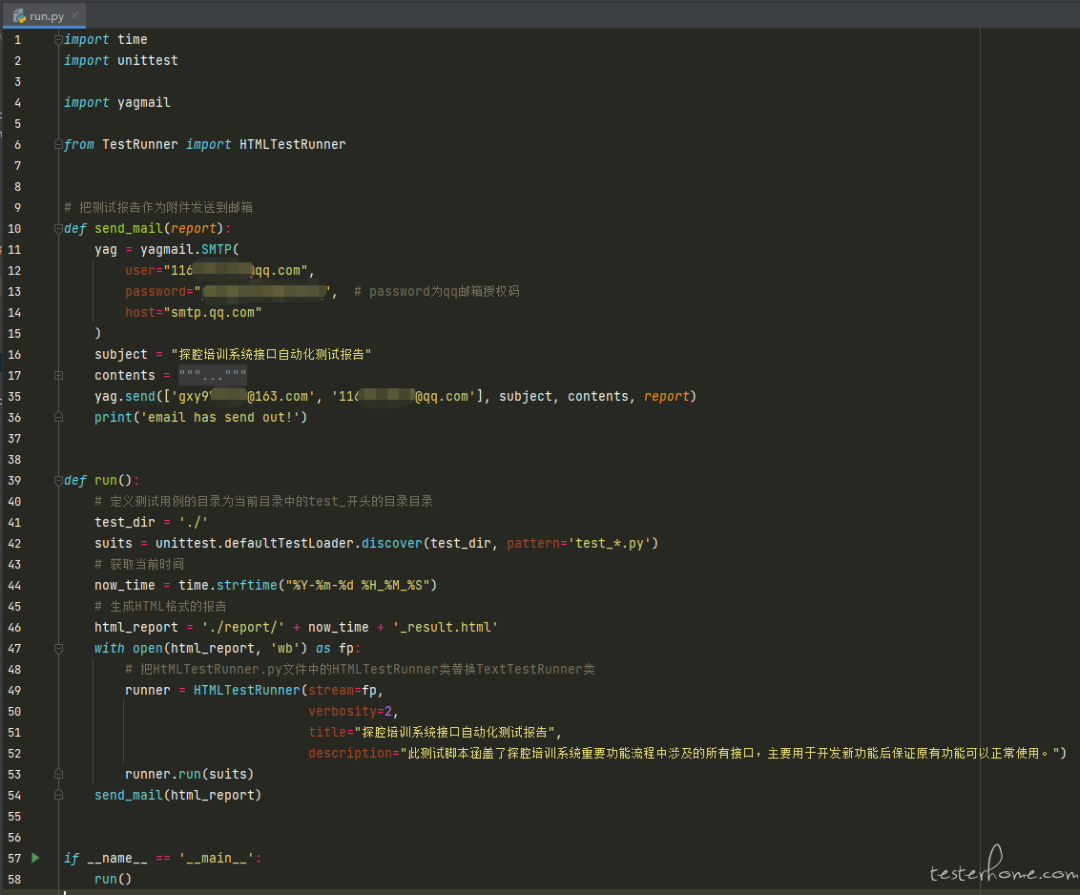The height and width of the screenshot is (895, 1080).
Task: Click the Python file icon on run.py tab
Action: point(19,15)
